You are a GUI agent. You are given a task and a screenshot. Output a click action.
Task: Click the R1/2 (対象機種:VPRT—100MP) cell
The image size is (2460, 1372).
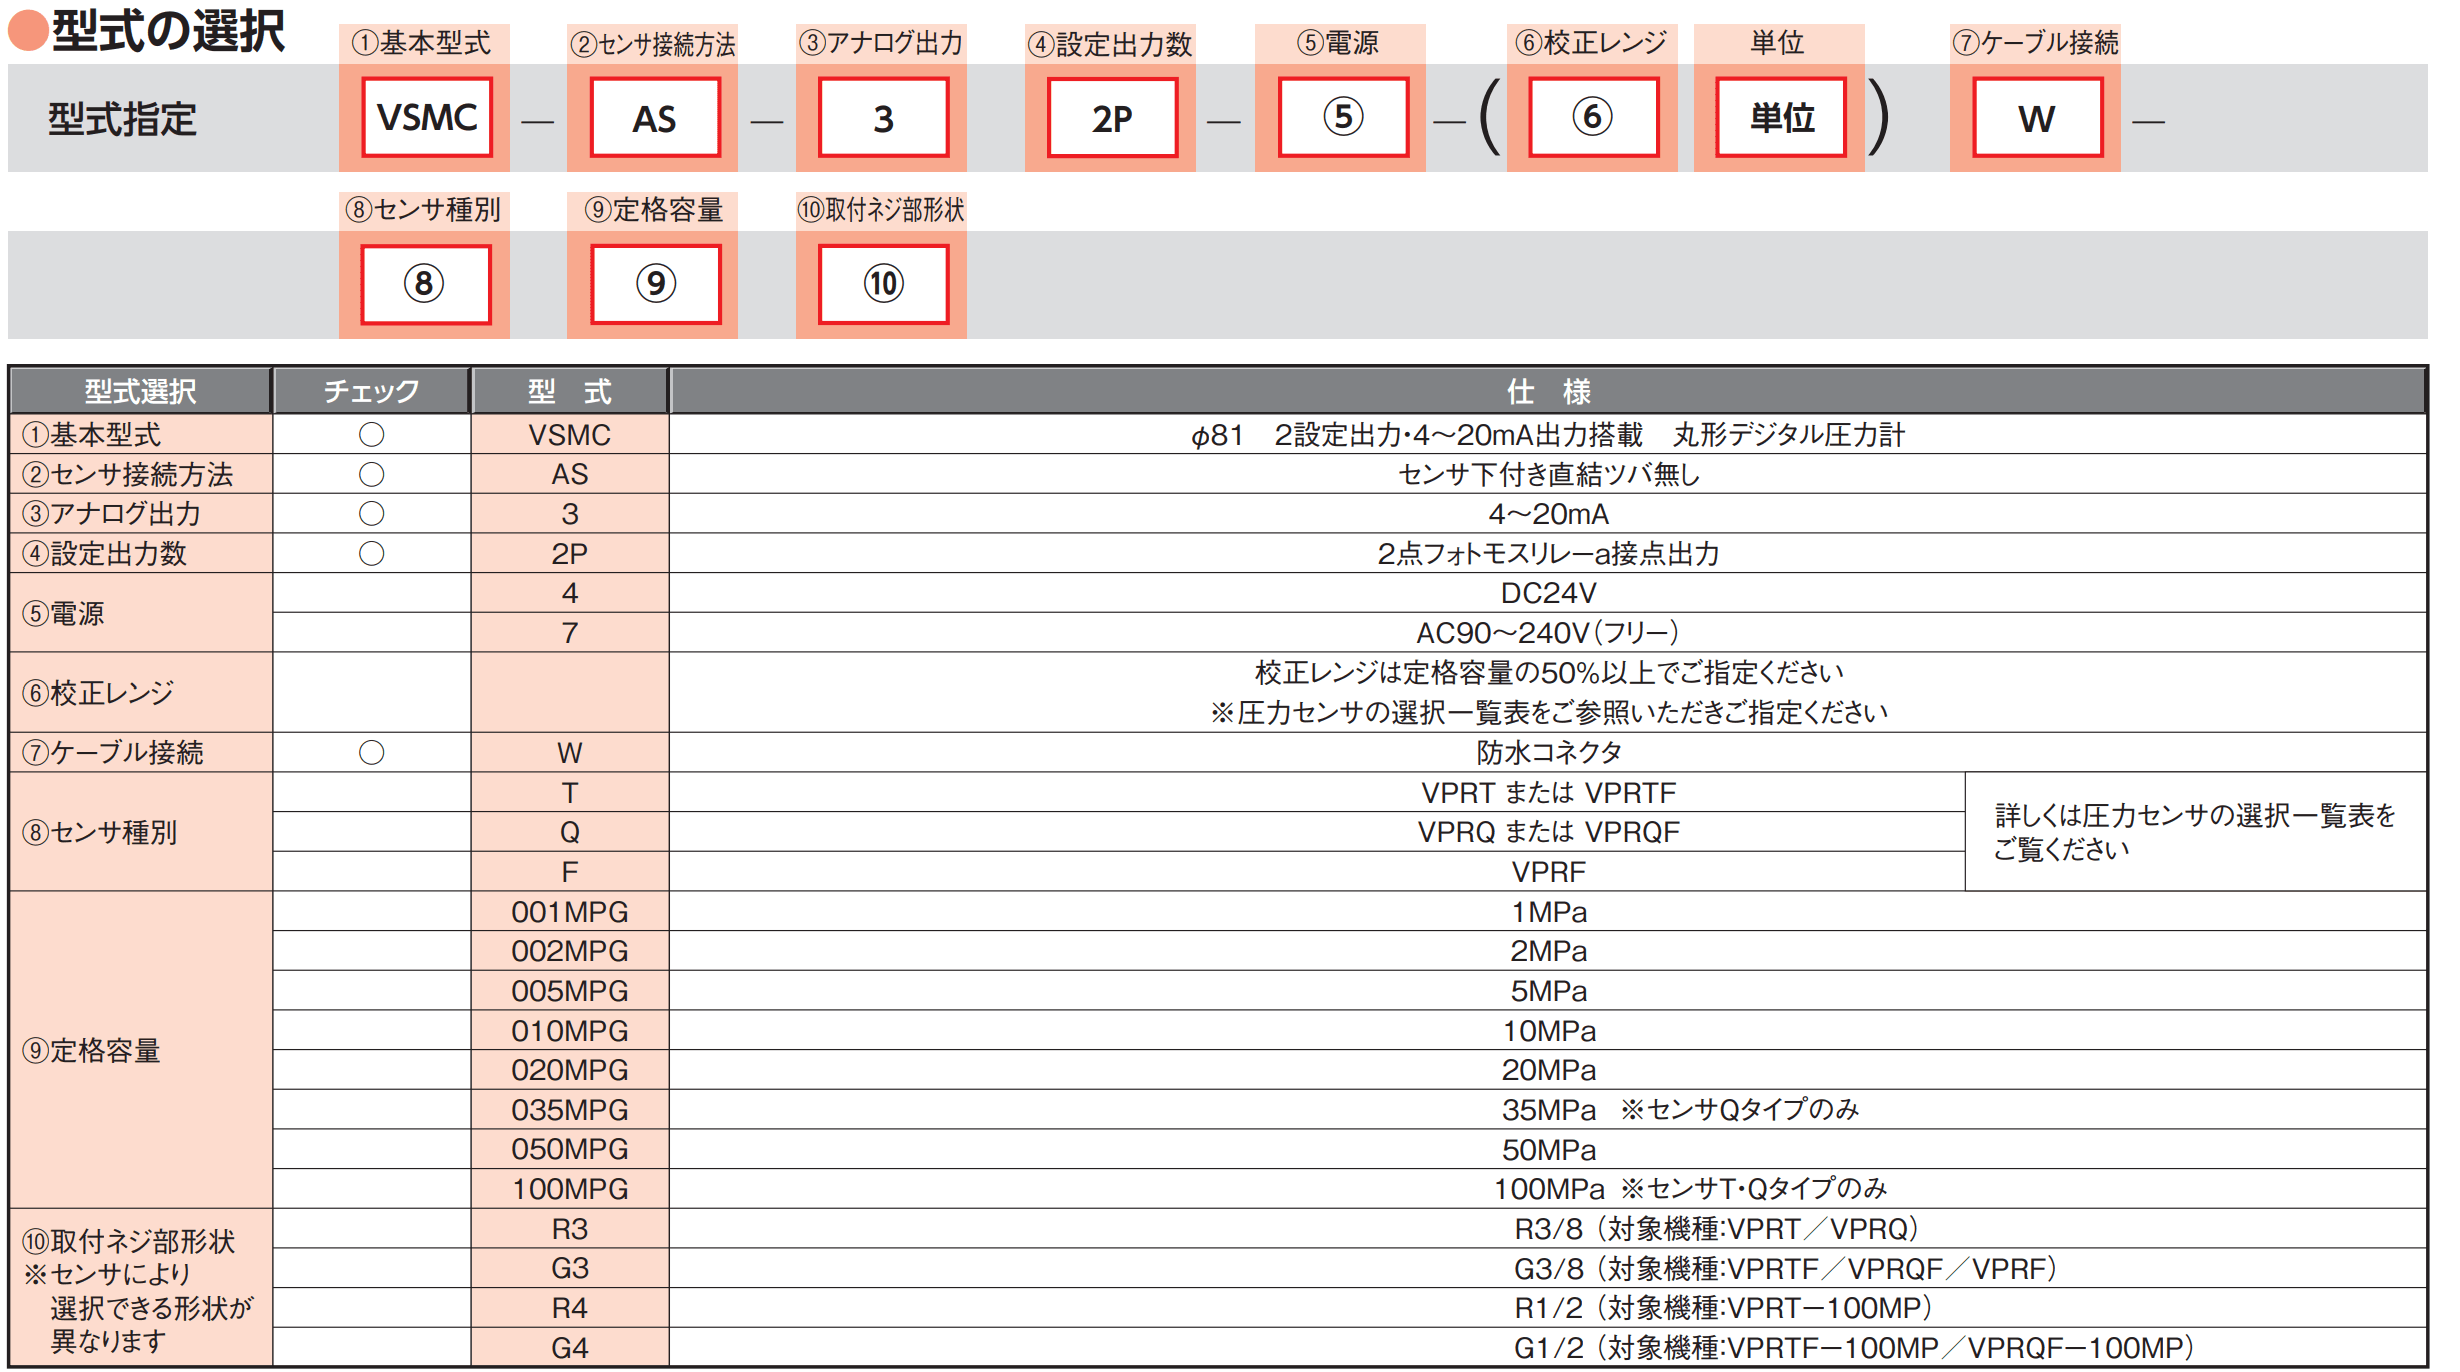tap(1548, 1308)
